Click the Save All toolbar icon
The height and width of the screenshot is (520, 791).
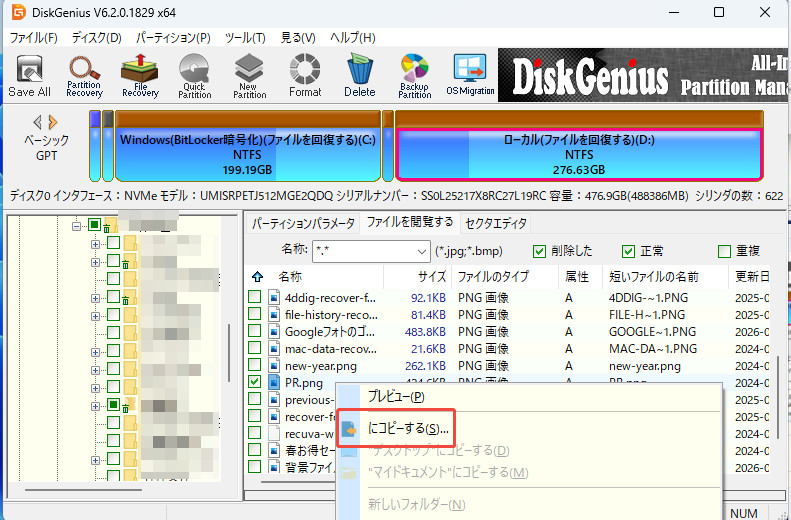pos(29,76)
